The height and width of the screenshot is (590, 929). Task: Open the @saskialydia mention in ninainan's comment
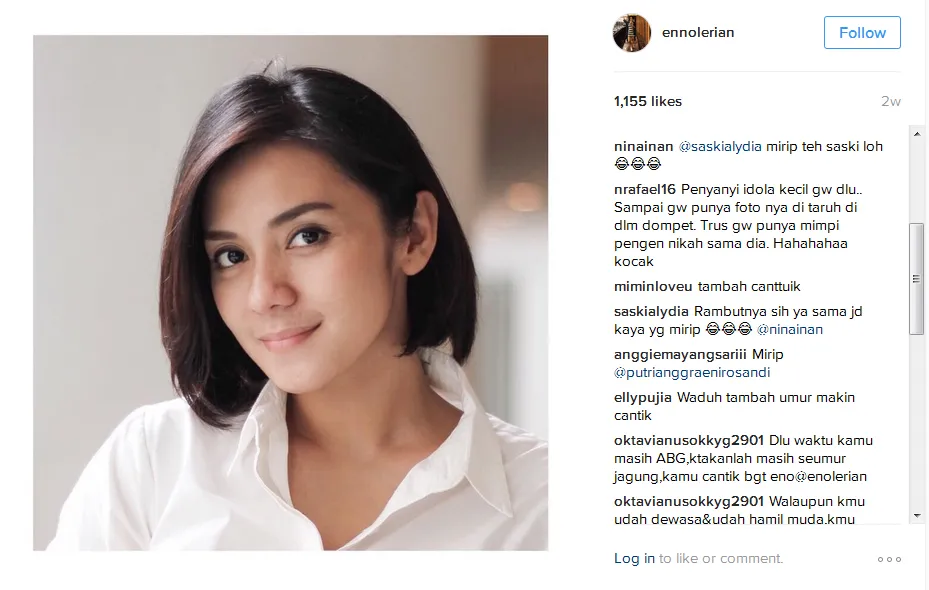click(x=720, y=146)
